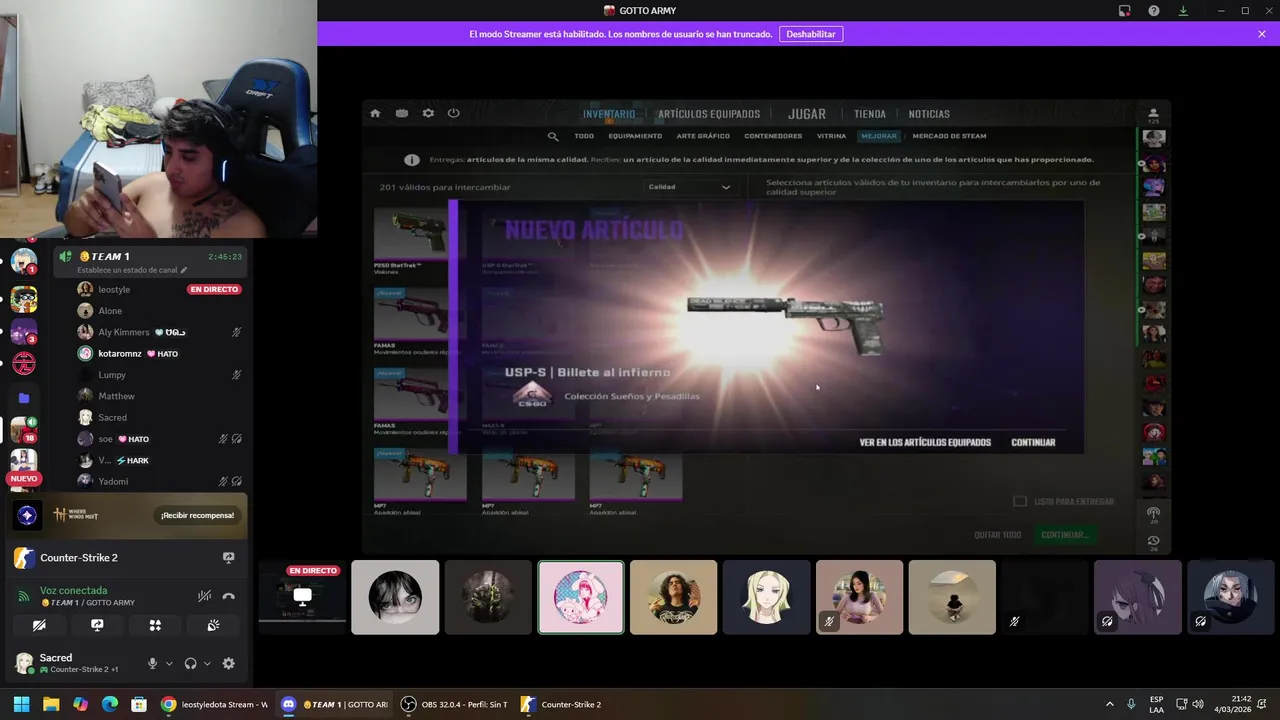
Task: Close the Streamer mode purple banner
Action: (1262, 34)
